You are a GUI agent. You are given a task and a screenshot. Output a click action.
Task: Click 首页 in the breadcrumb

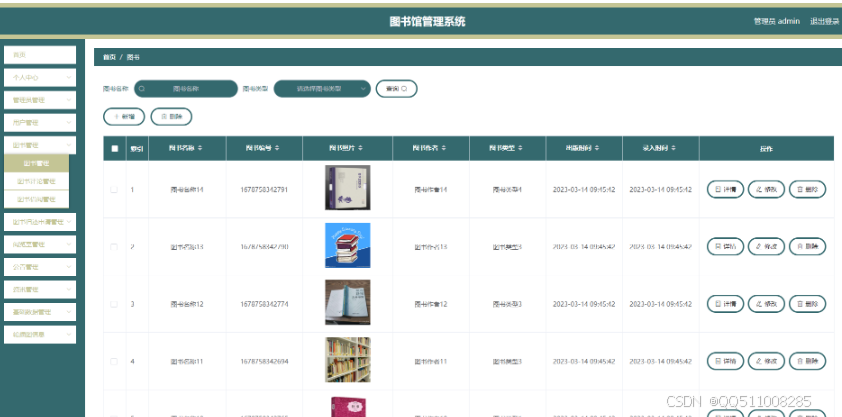pyautogui.click(x=109, y=57)
